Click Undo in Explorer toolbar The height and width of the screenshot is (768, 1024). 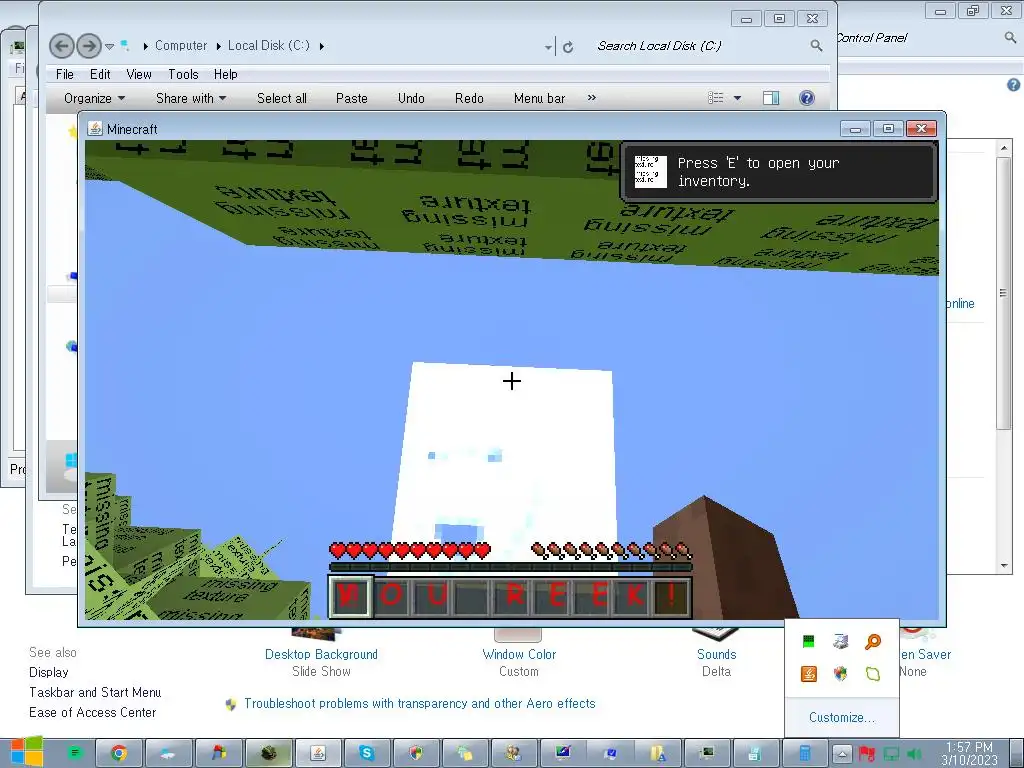point(411,98)
